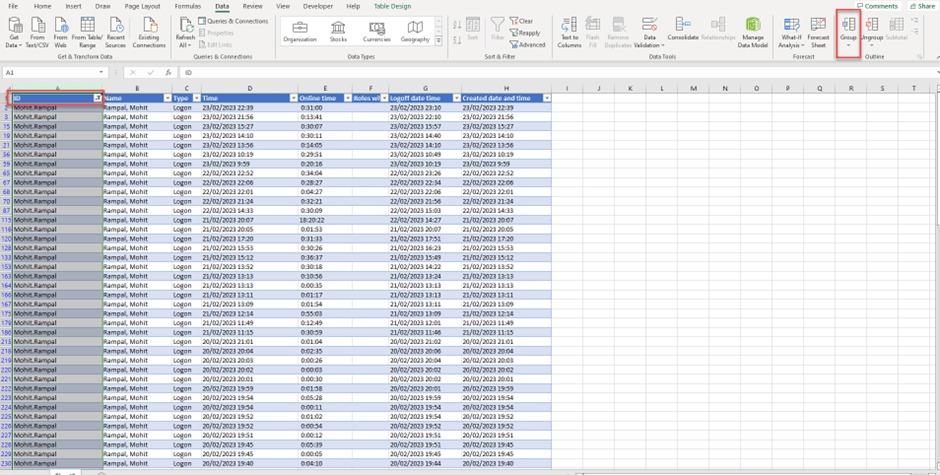Select the Stocks data type

339,32
